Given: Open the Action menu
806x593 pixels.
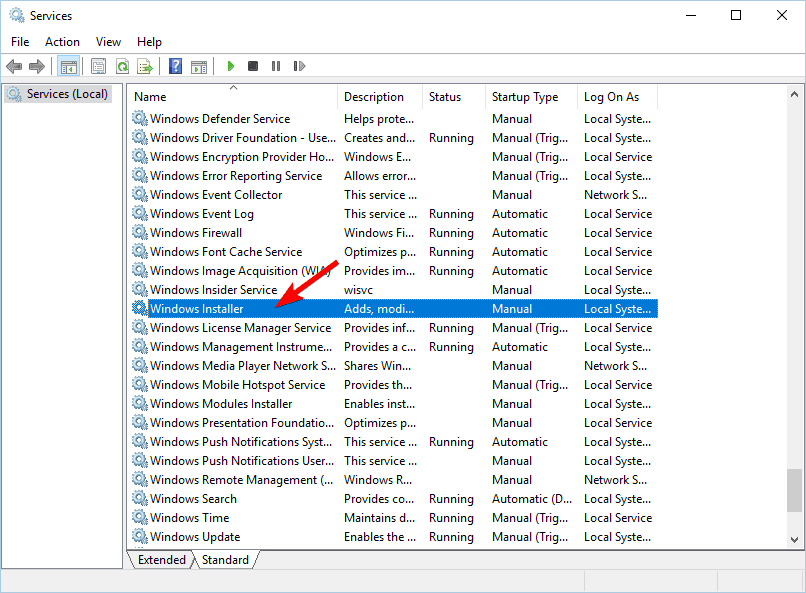Looking at the screenshot, I should 62,42.
